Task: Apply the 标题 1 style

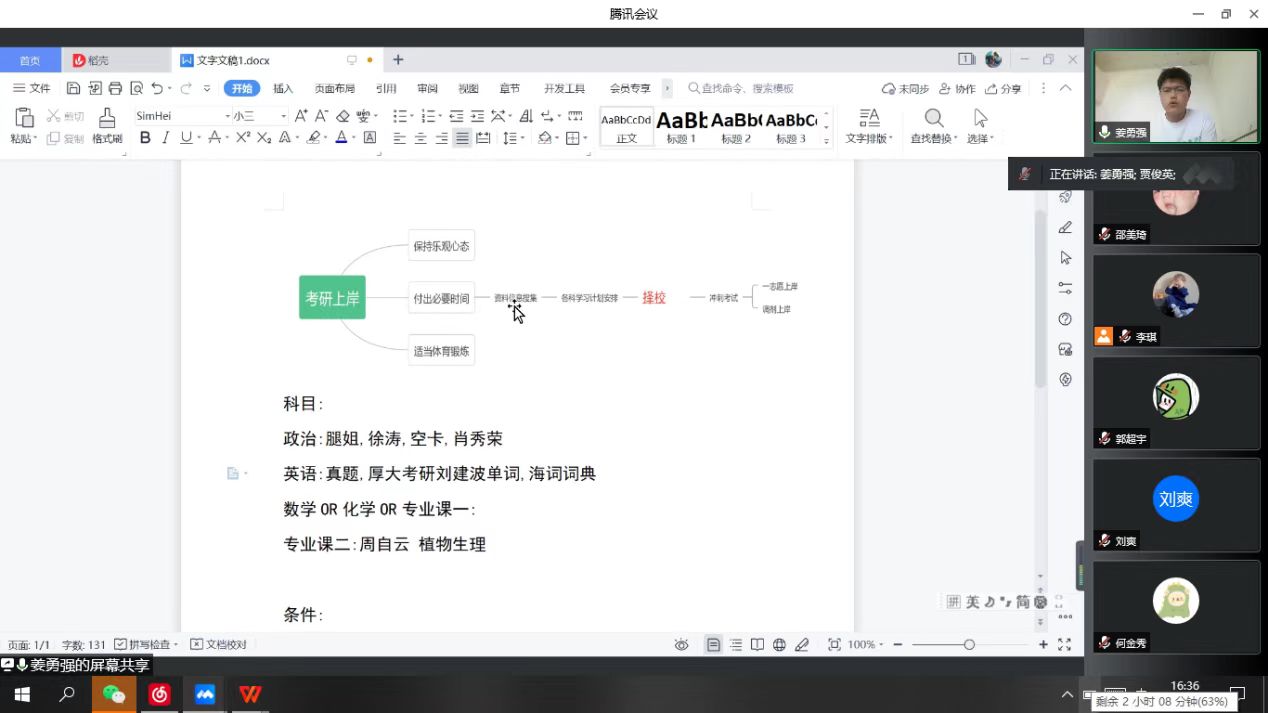Action: (x=681, y=127)
